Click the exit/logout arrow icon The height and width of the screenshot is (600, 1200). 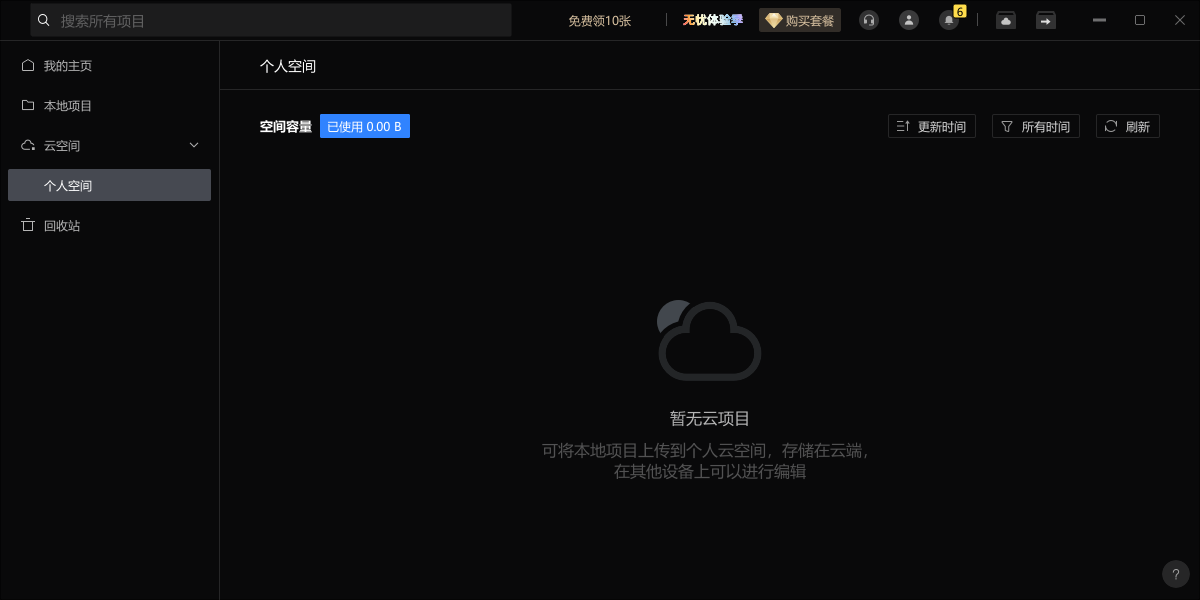pyautogui.click(x=1045, y=20)
